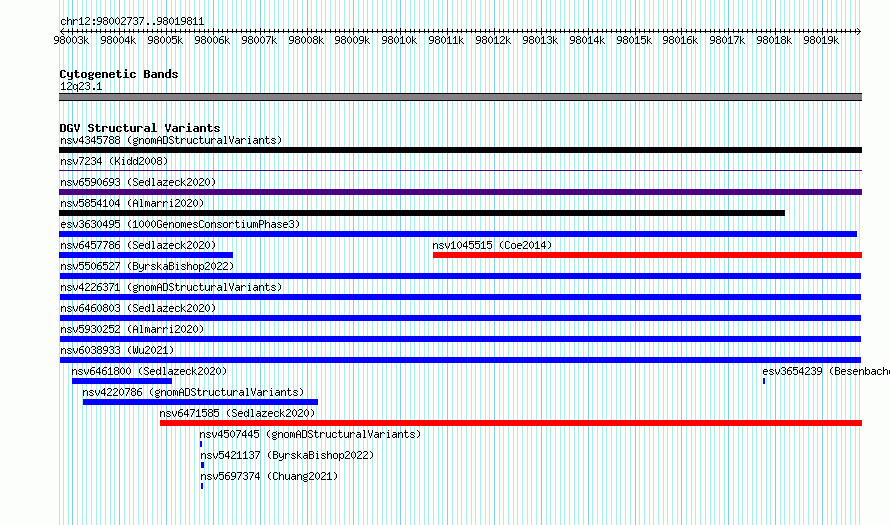The height and width of the screenshot is (525, 890).
Task: Click the blue nsv4226371 variant bar
Action: [460, 297]
